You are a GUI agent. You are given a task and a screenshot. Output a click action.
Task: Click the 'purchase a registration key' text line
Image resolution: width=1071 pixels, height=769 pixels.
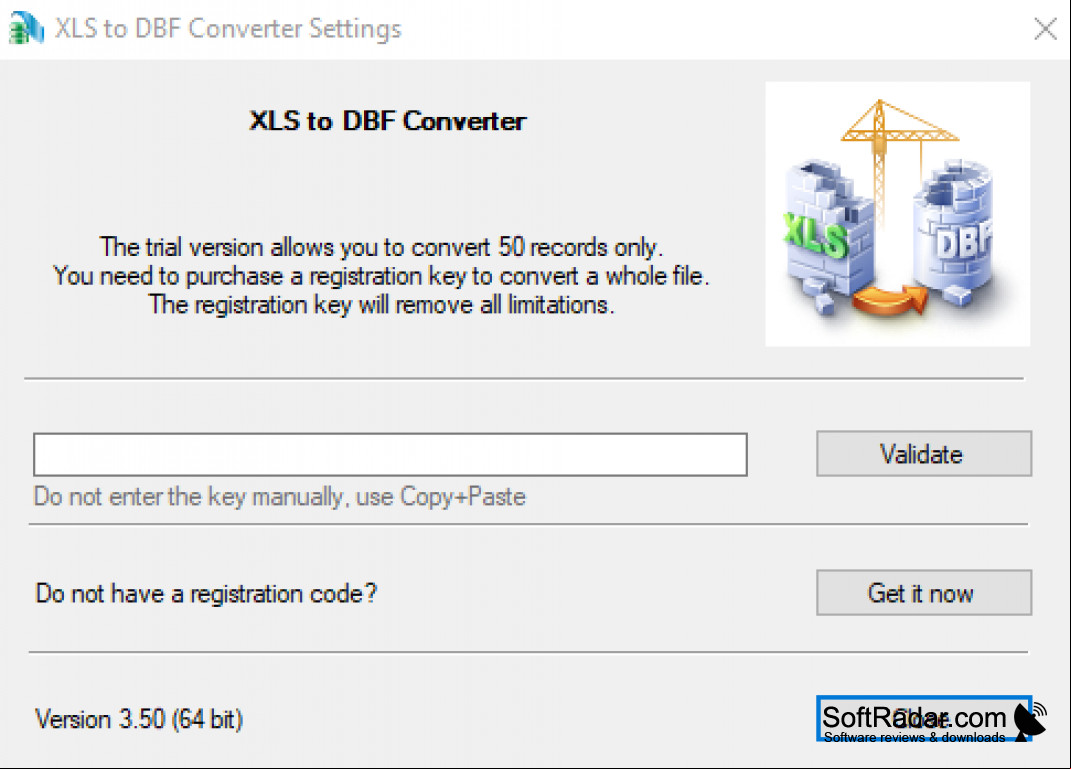(x=381, y=276)
